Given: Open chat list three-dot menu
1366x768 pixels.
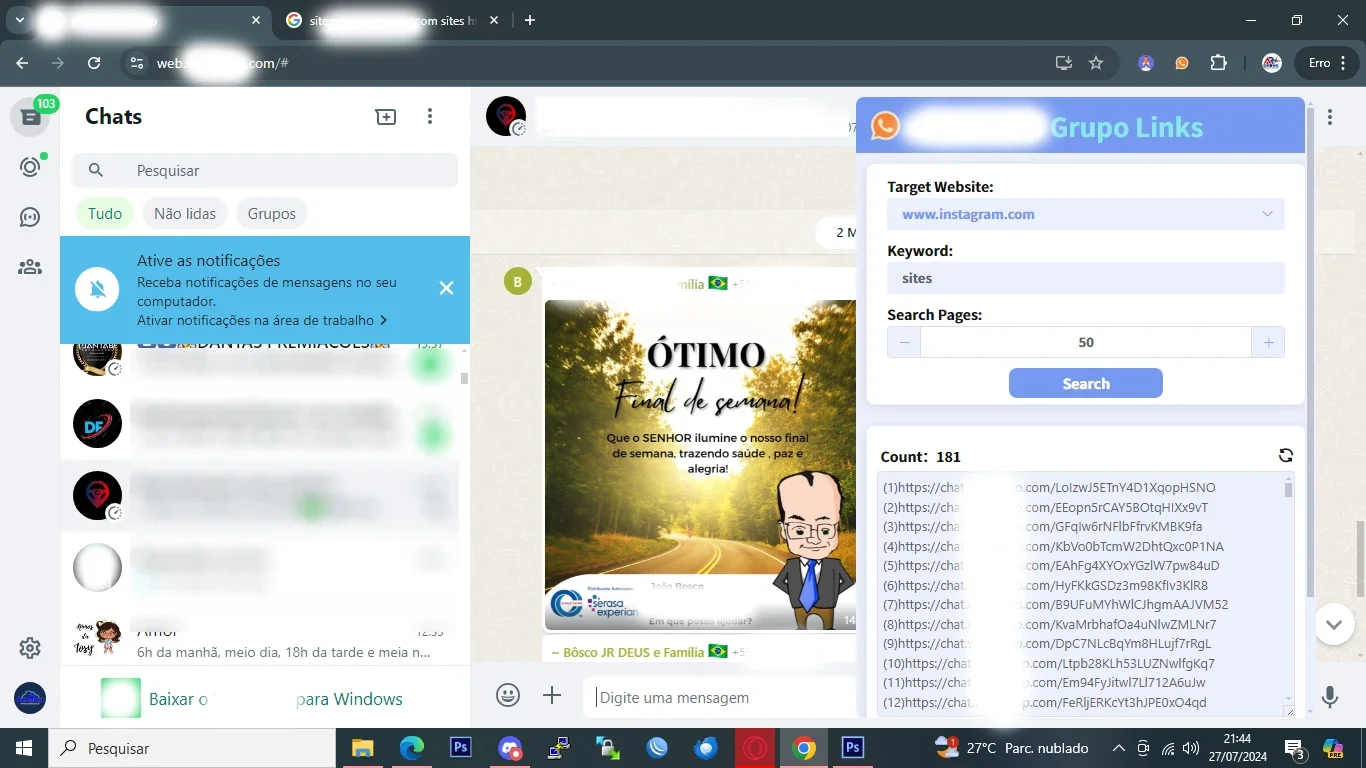Looking at the screenshot, I should click(x=430, y=117).
